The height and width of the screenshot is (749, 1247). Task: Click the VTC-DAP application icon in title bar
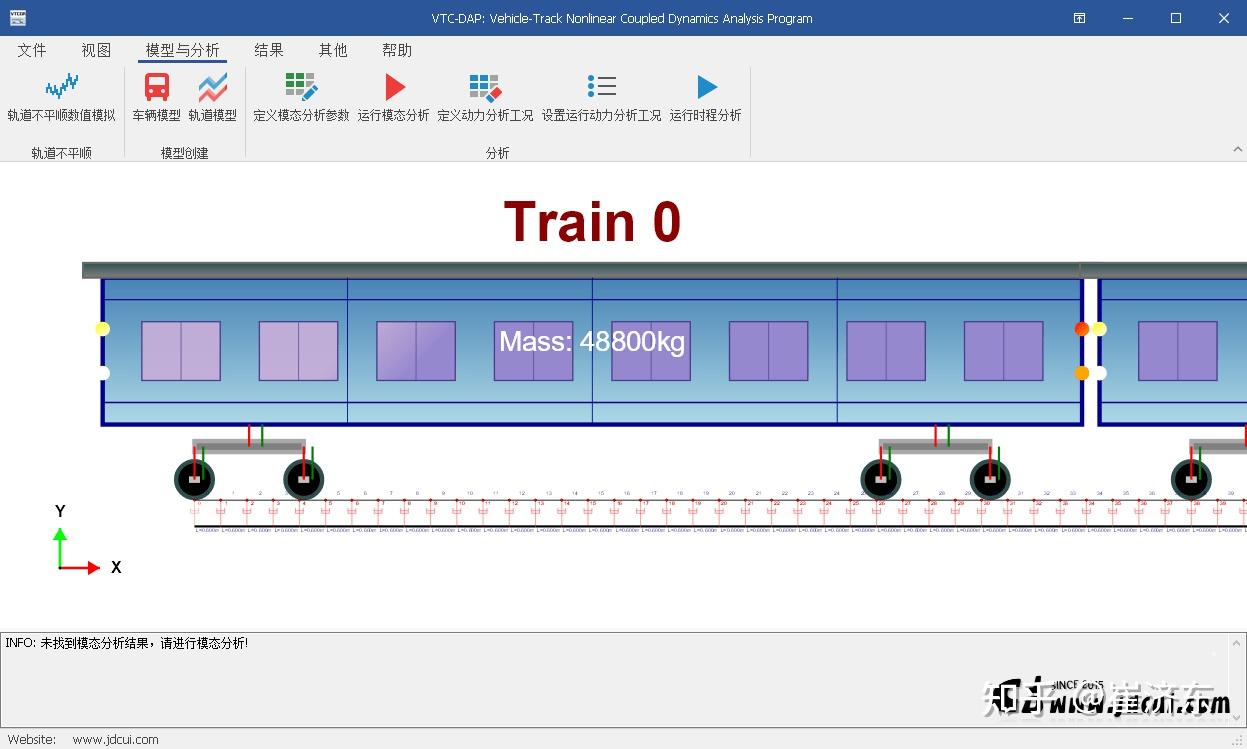pyautogui.click(x=19, y=17)
